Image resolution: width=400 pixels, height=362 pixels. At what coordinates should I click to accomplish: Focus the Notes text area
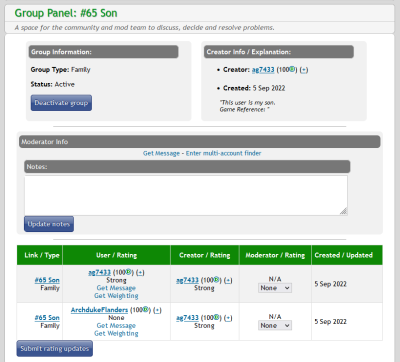[x=186, y=195]
